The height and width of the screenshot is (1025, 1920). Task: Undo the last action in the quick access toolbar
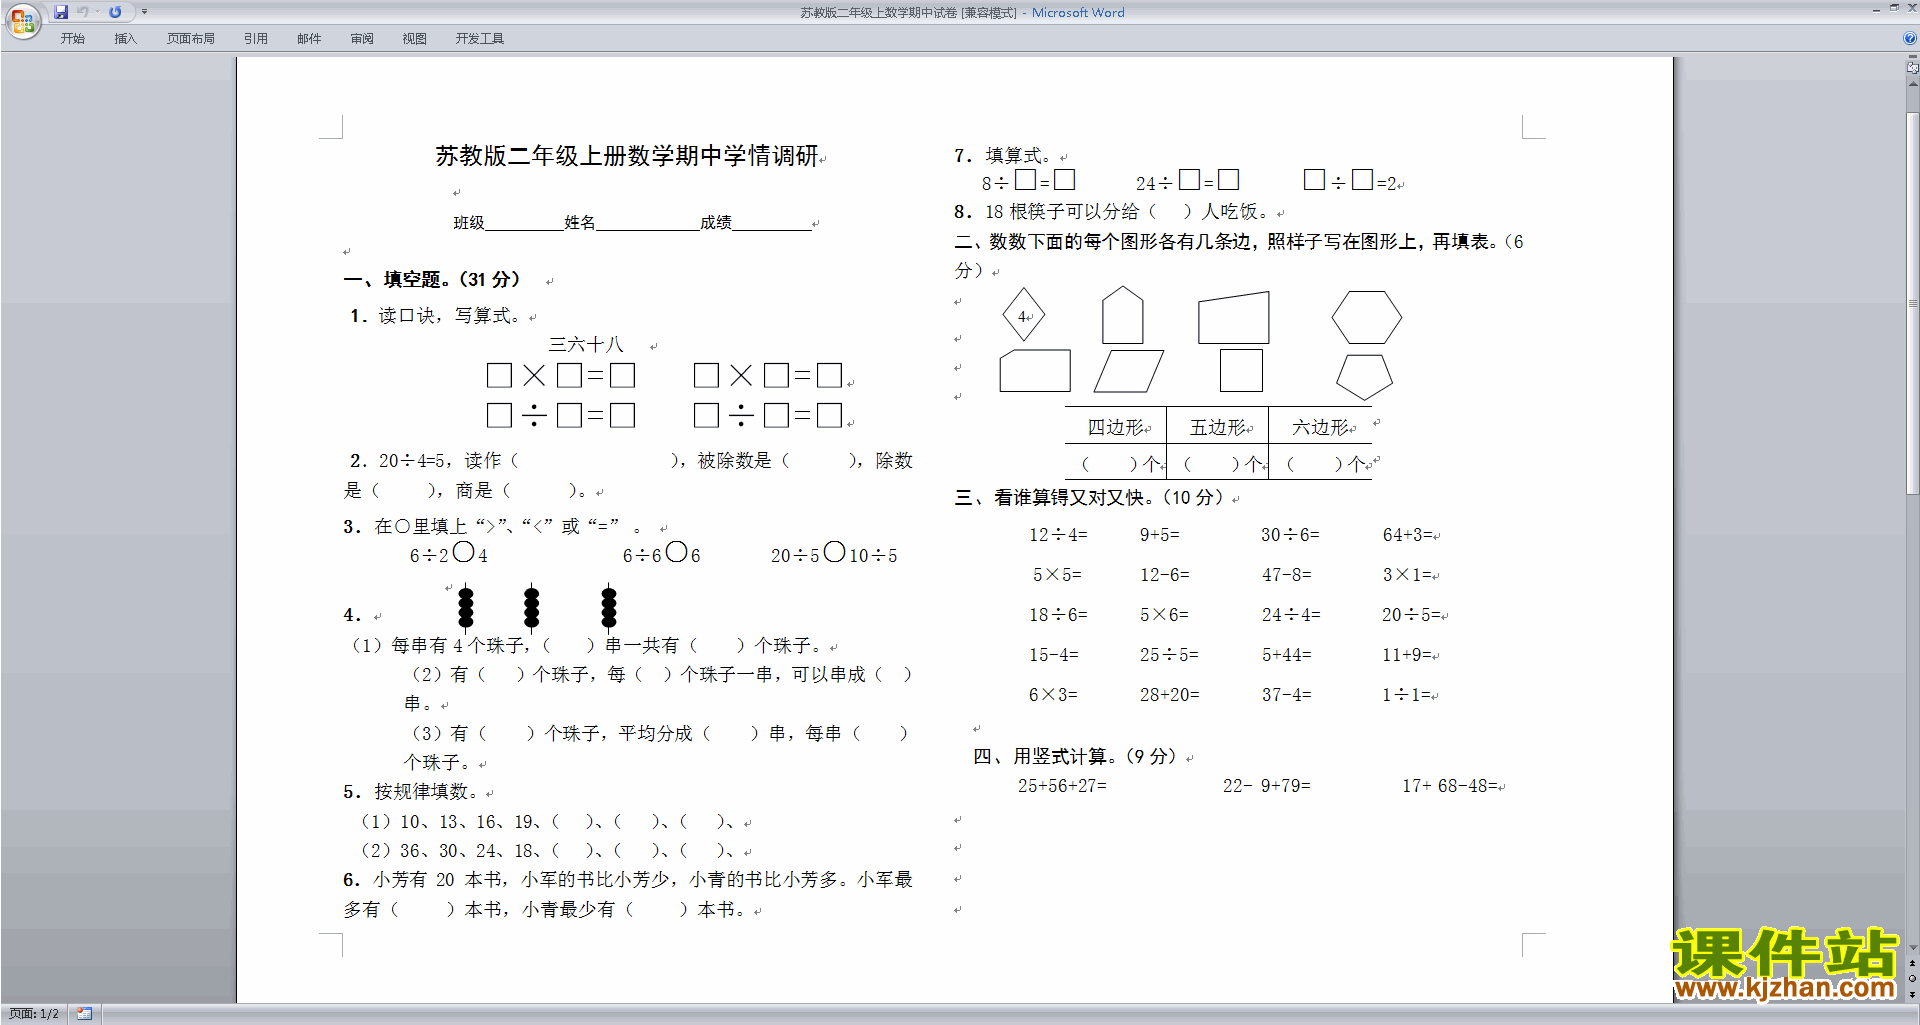(x=83, y=12)
